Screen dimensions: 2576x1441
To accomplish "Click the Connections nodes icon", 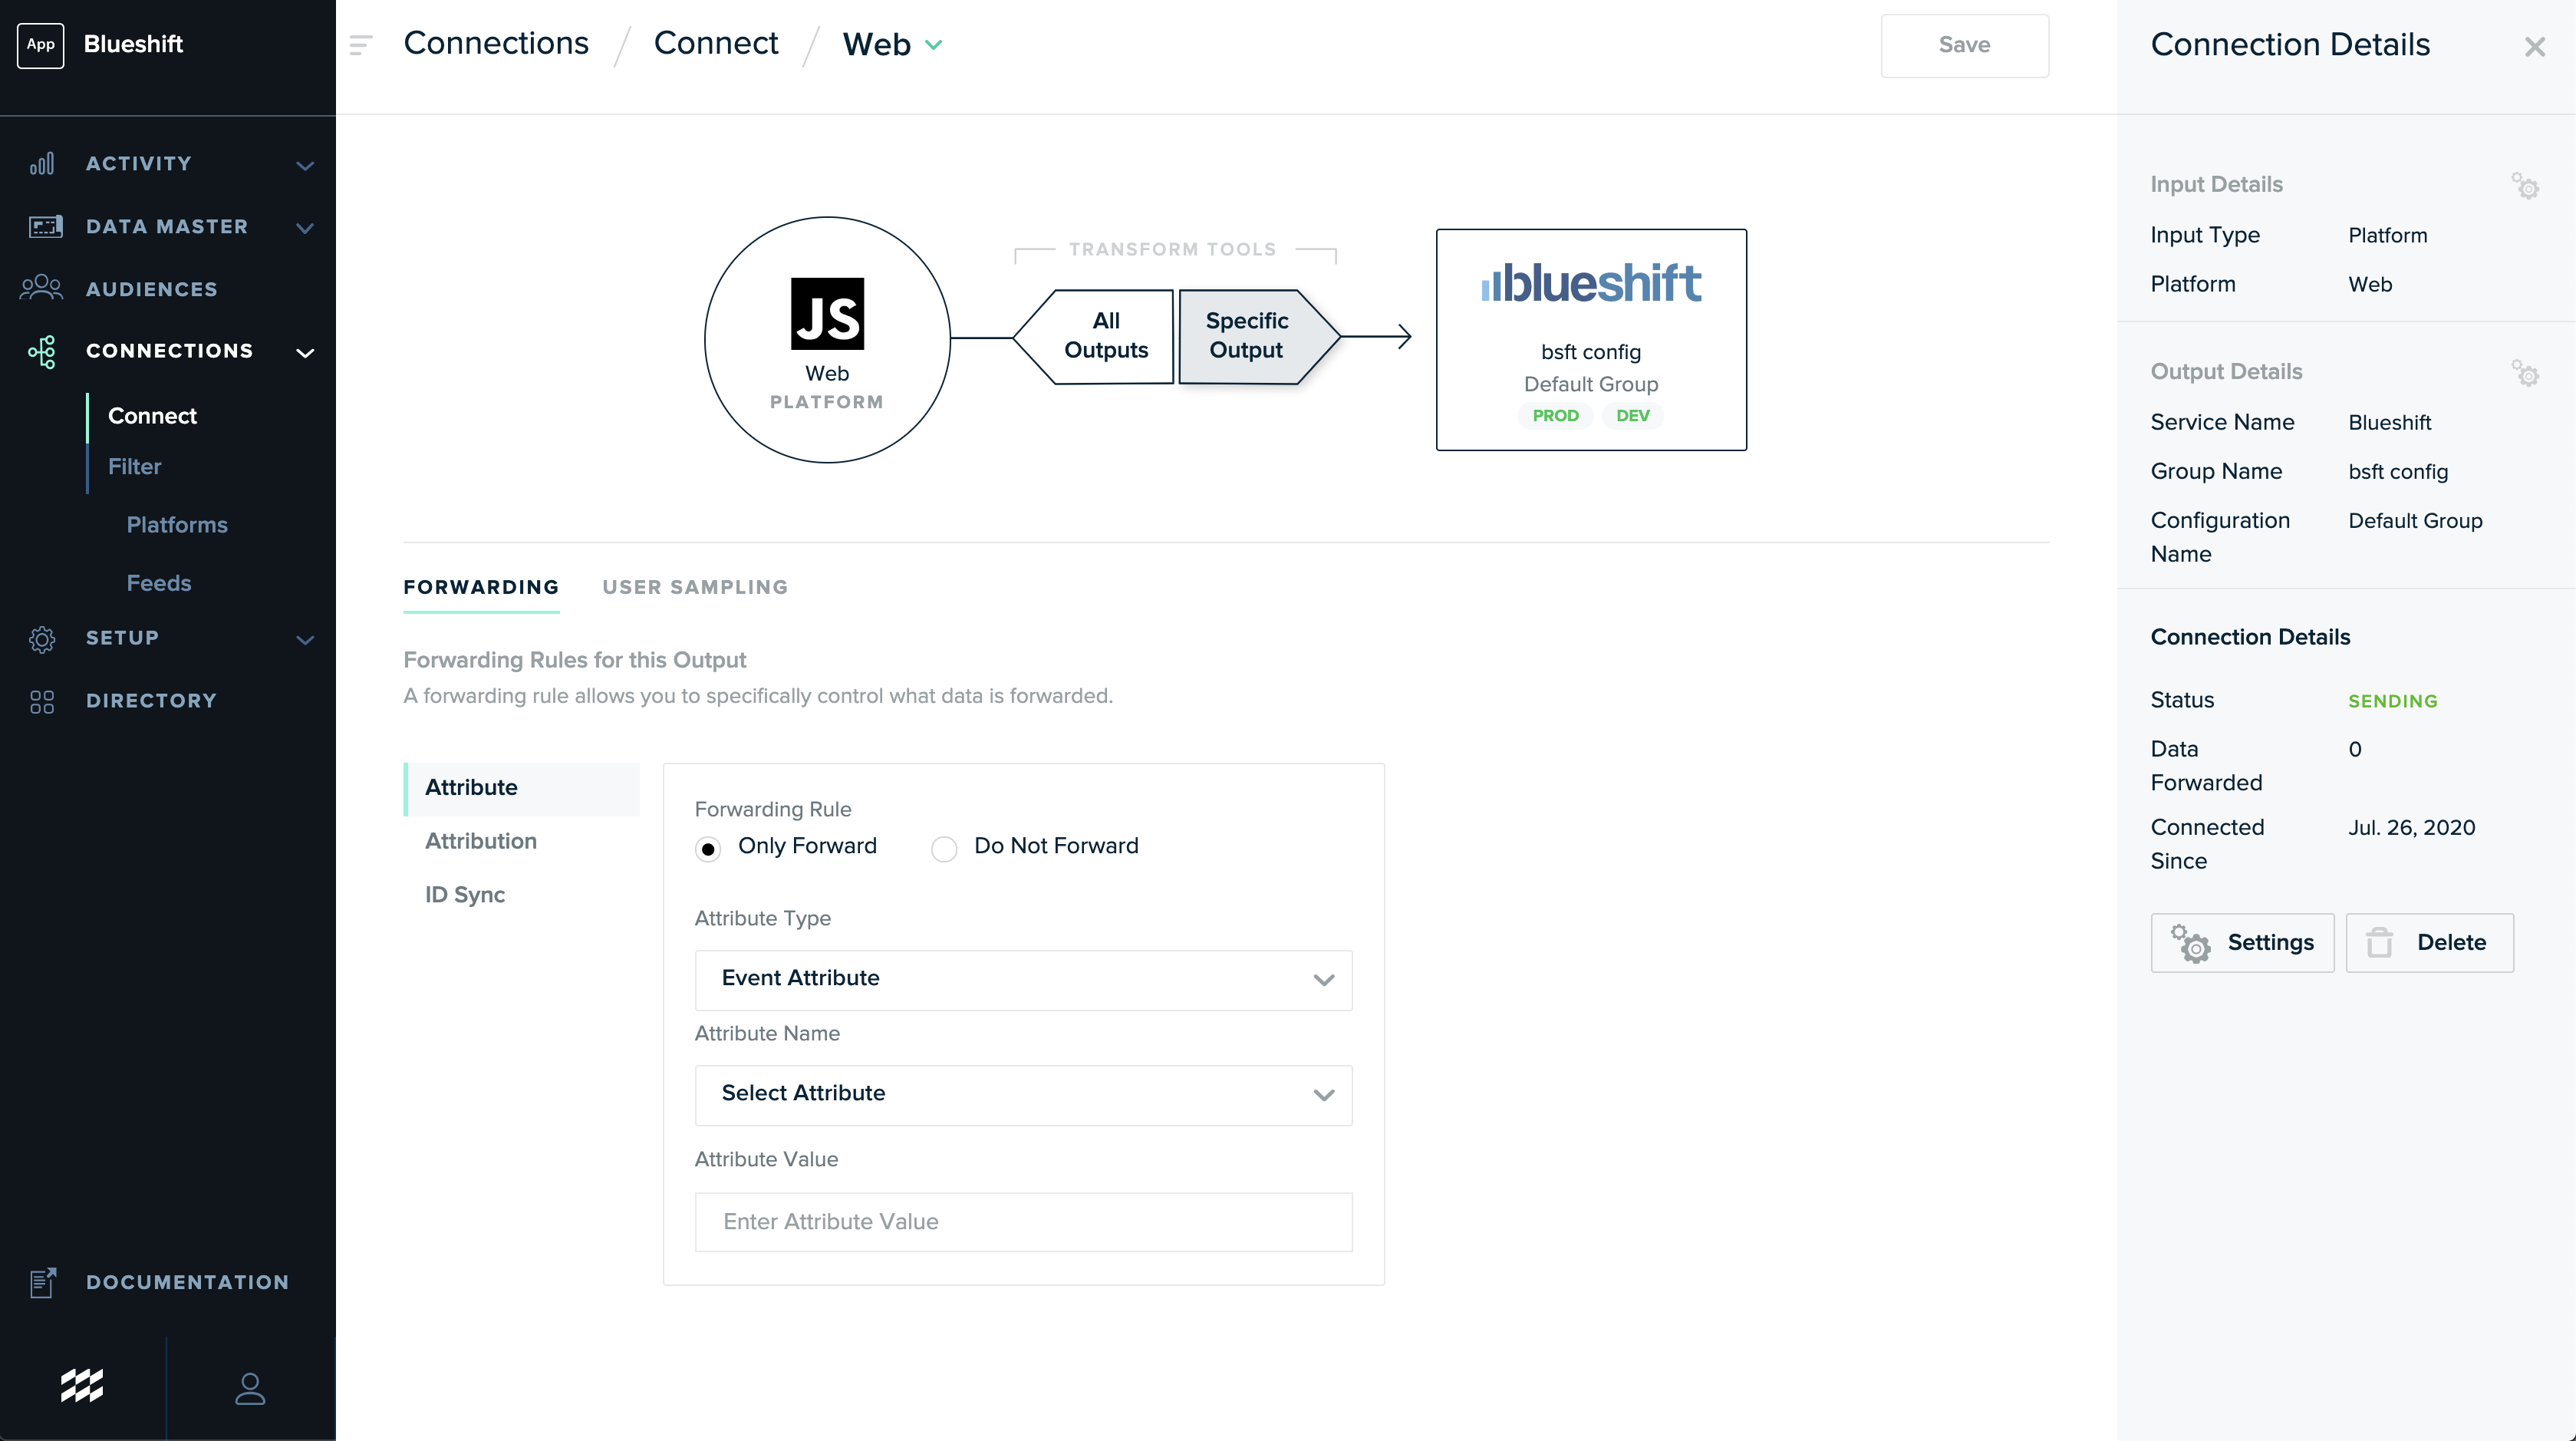I will (x=42, y=351).
